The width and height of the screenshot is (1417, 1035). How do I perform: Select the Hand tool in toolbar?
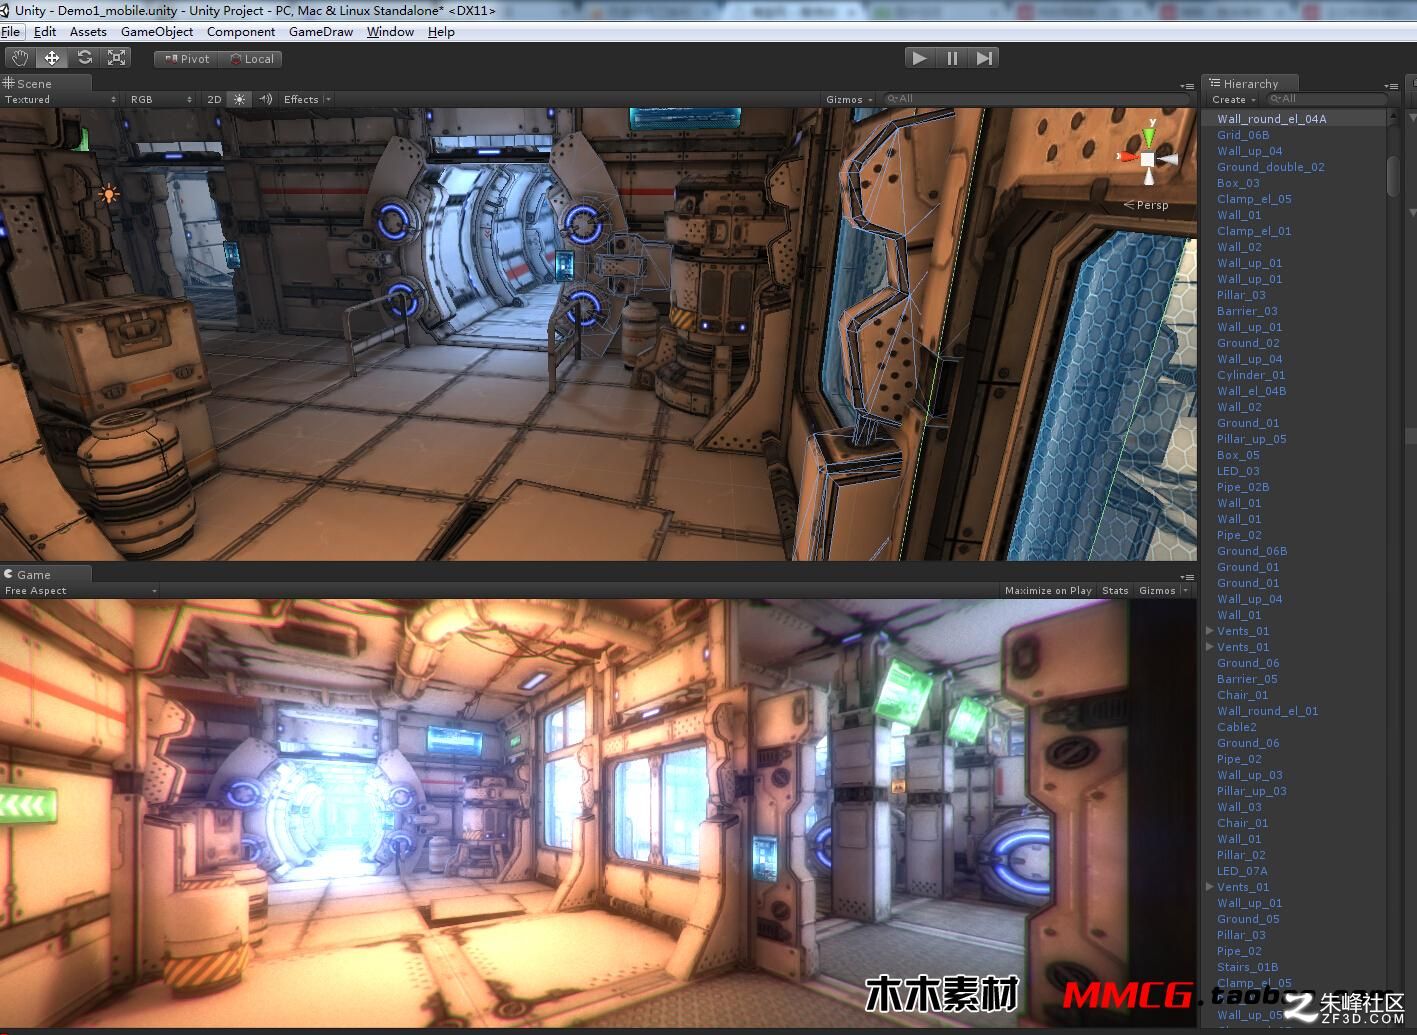click(x=20, y=58)
